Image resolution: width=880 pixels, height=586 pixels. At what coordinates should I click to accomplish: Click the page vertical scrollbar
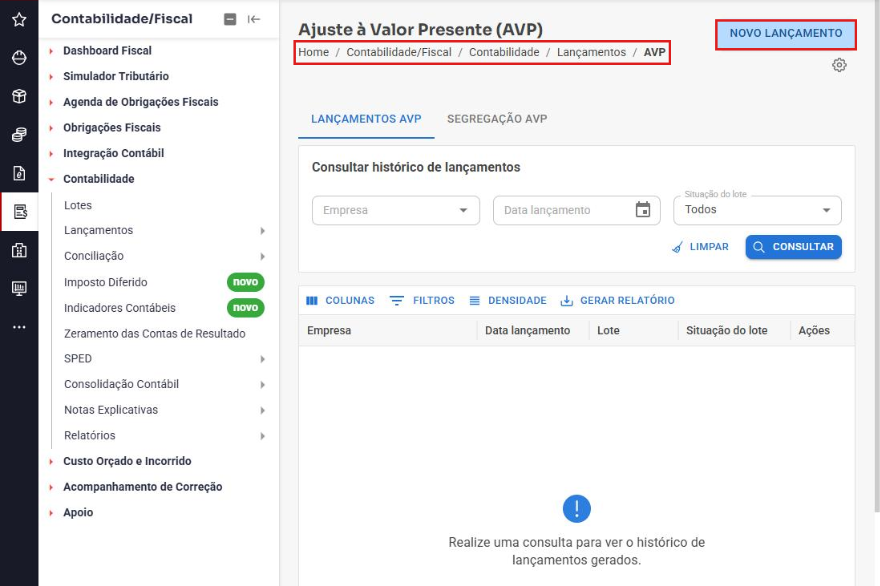(877, 255)
